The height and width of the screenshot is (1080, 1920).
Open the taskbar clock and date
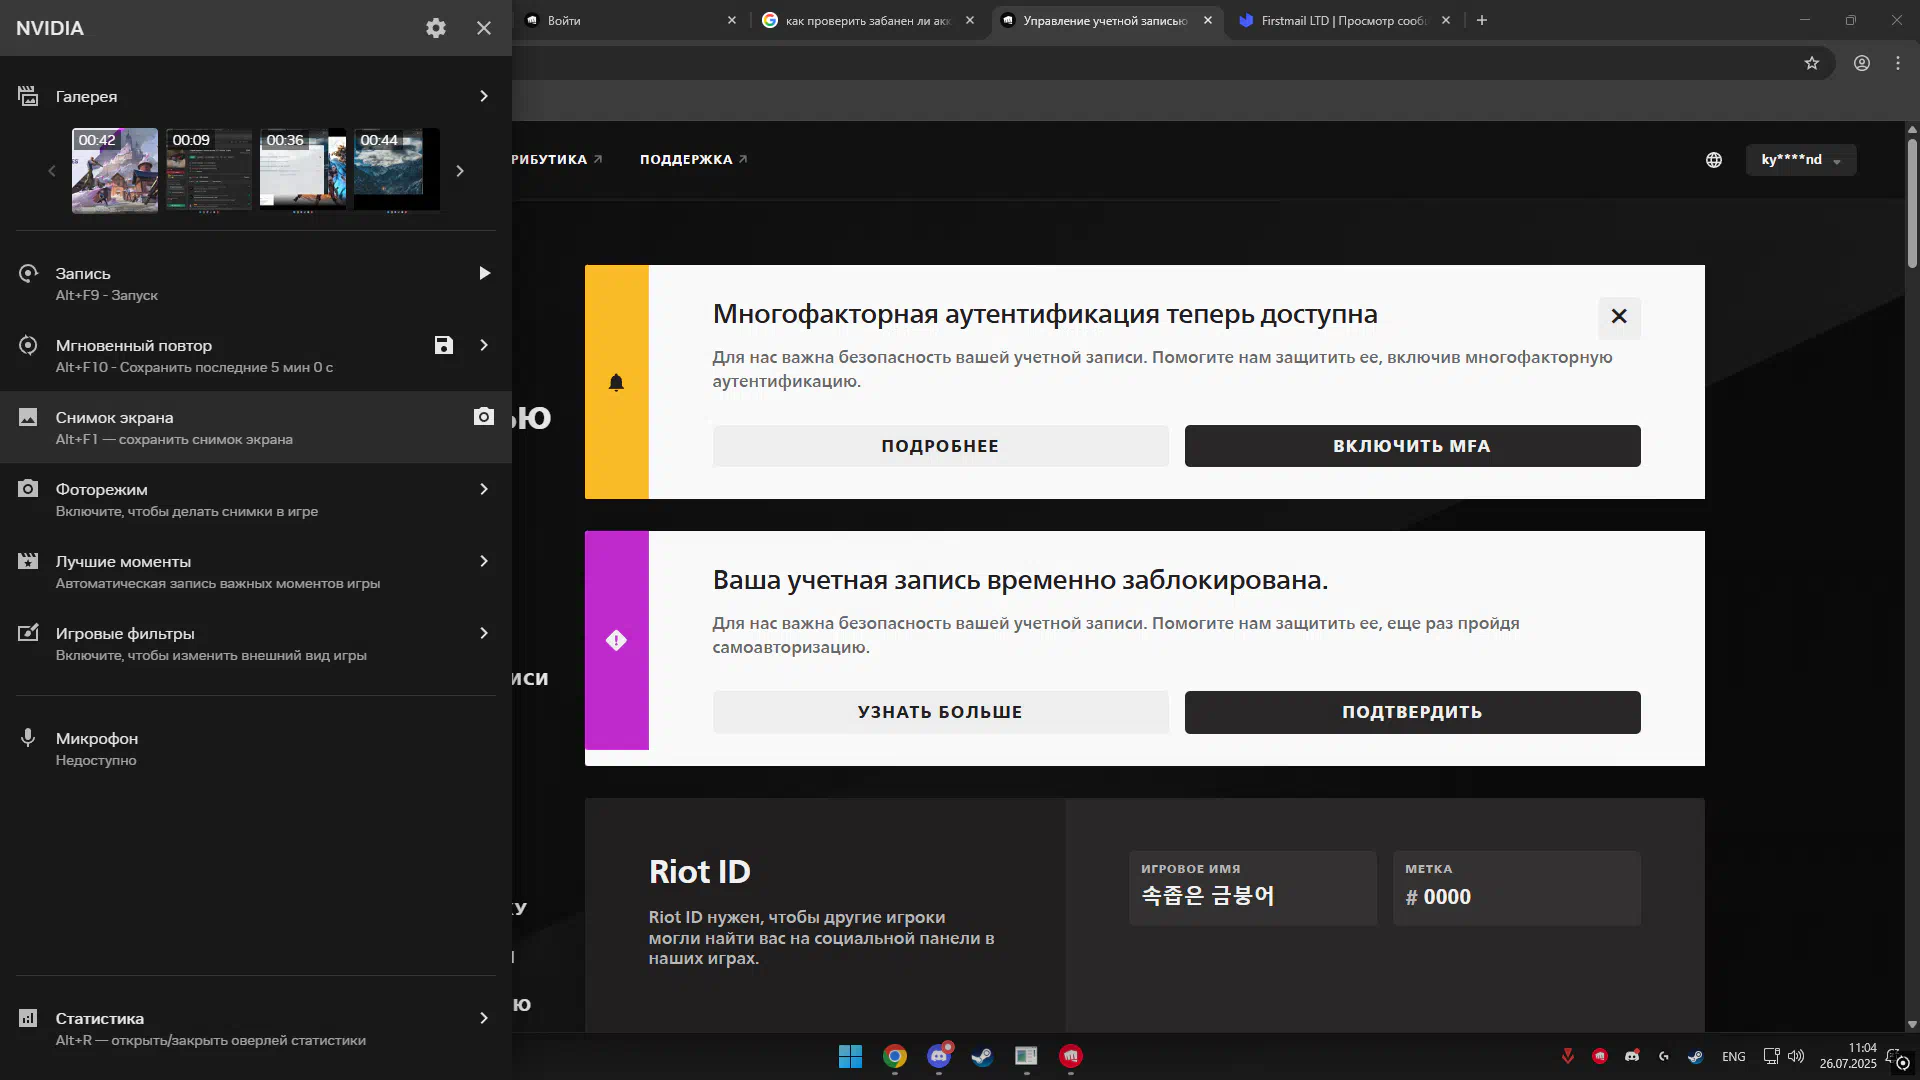[x=1848, y=1056]
